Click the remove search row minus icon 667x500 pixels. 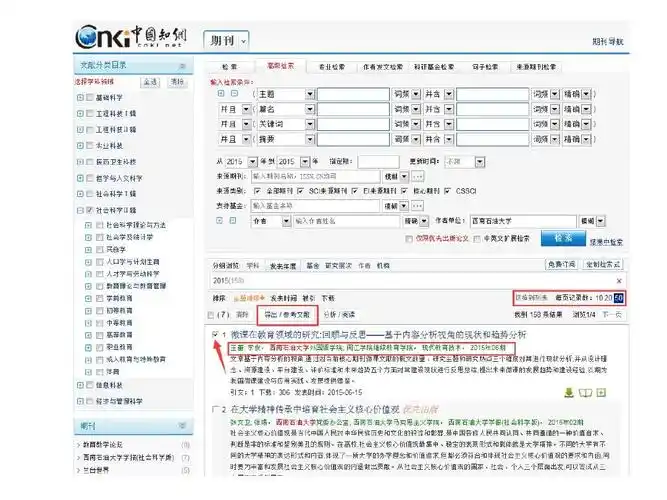click(234, 94)
